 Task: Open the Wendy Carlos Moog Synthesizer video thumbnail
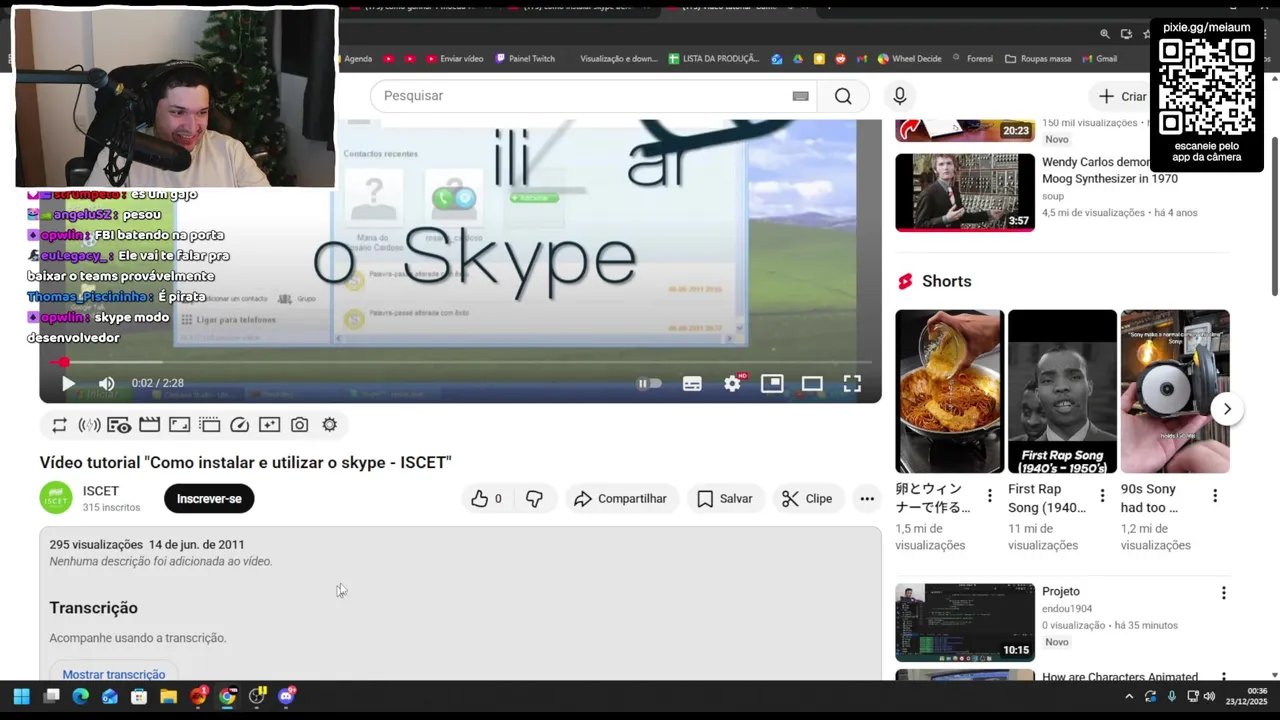965,192
